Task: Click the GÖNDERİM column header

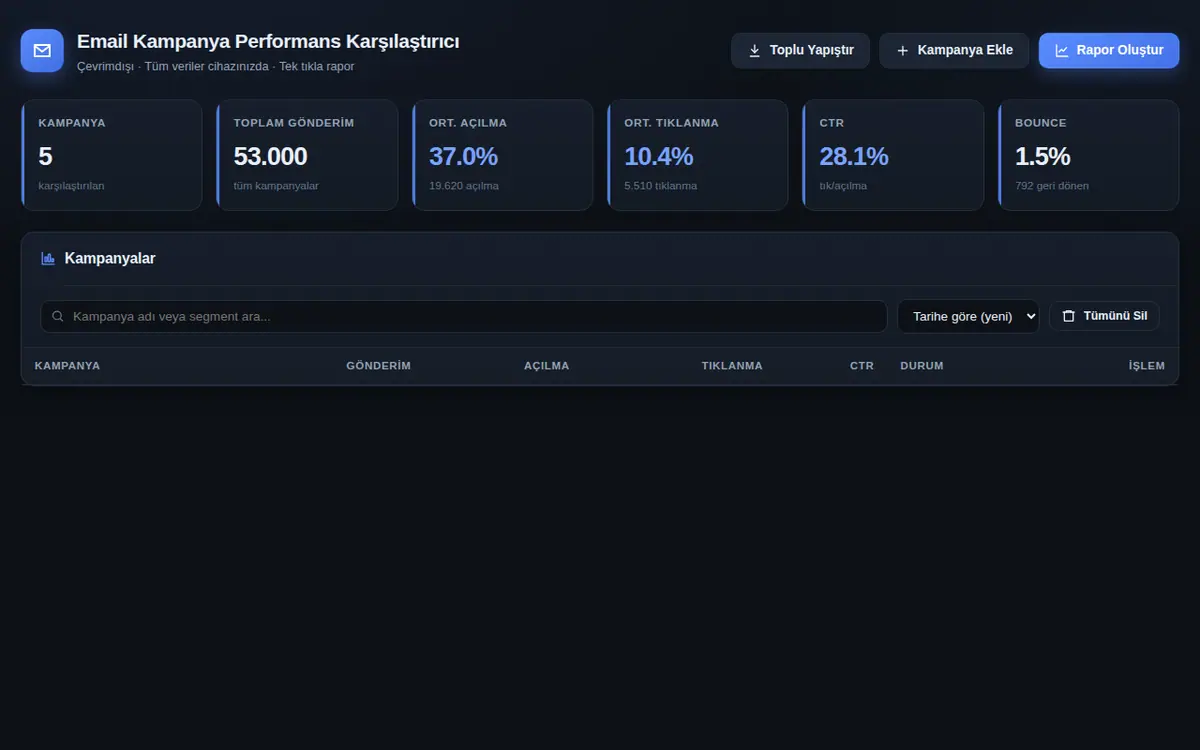Action: click(378, 366)
